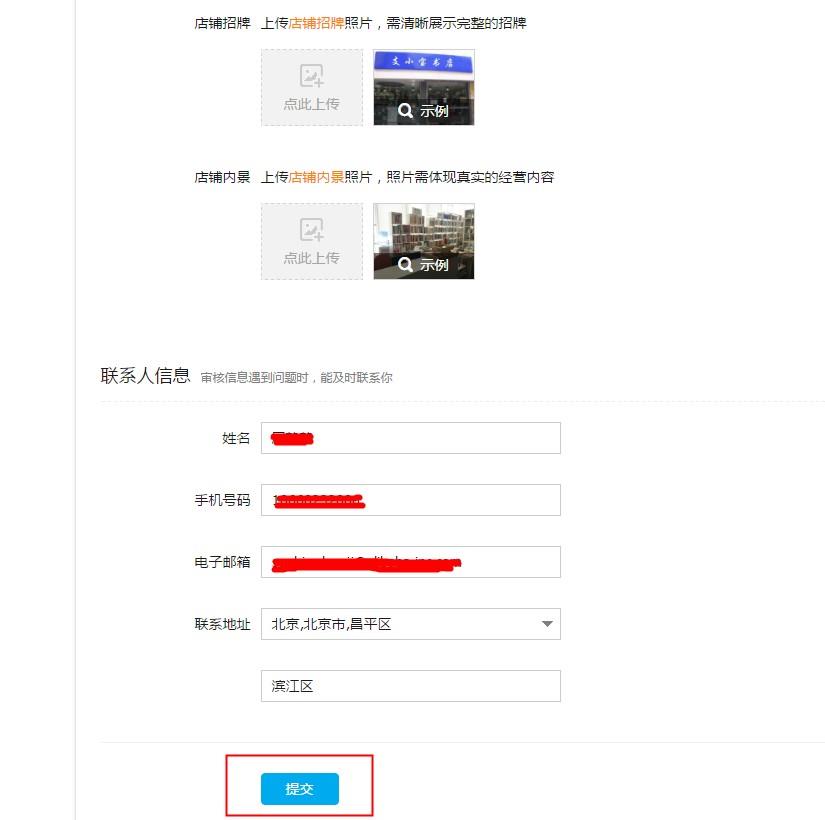This screenshot has width=825, height=820.
Task: Focus the 姓名 input field
Action: click(411, 438)
